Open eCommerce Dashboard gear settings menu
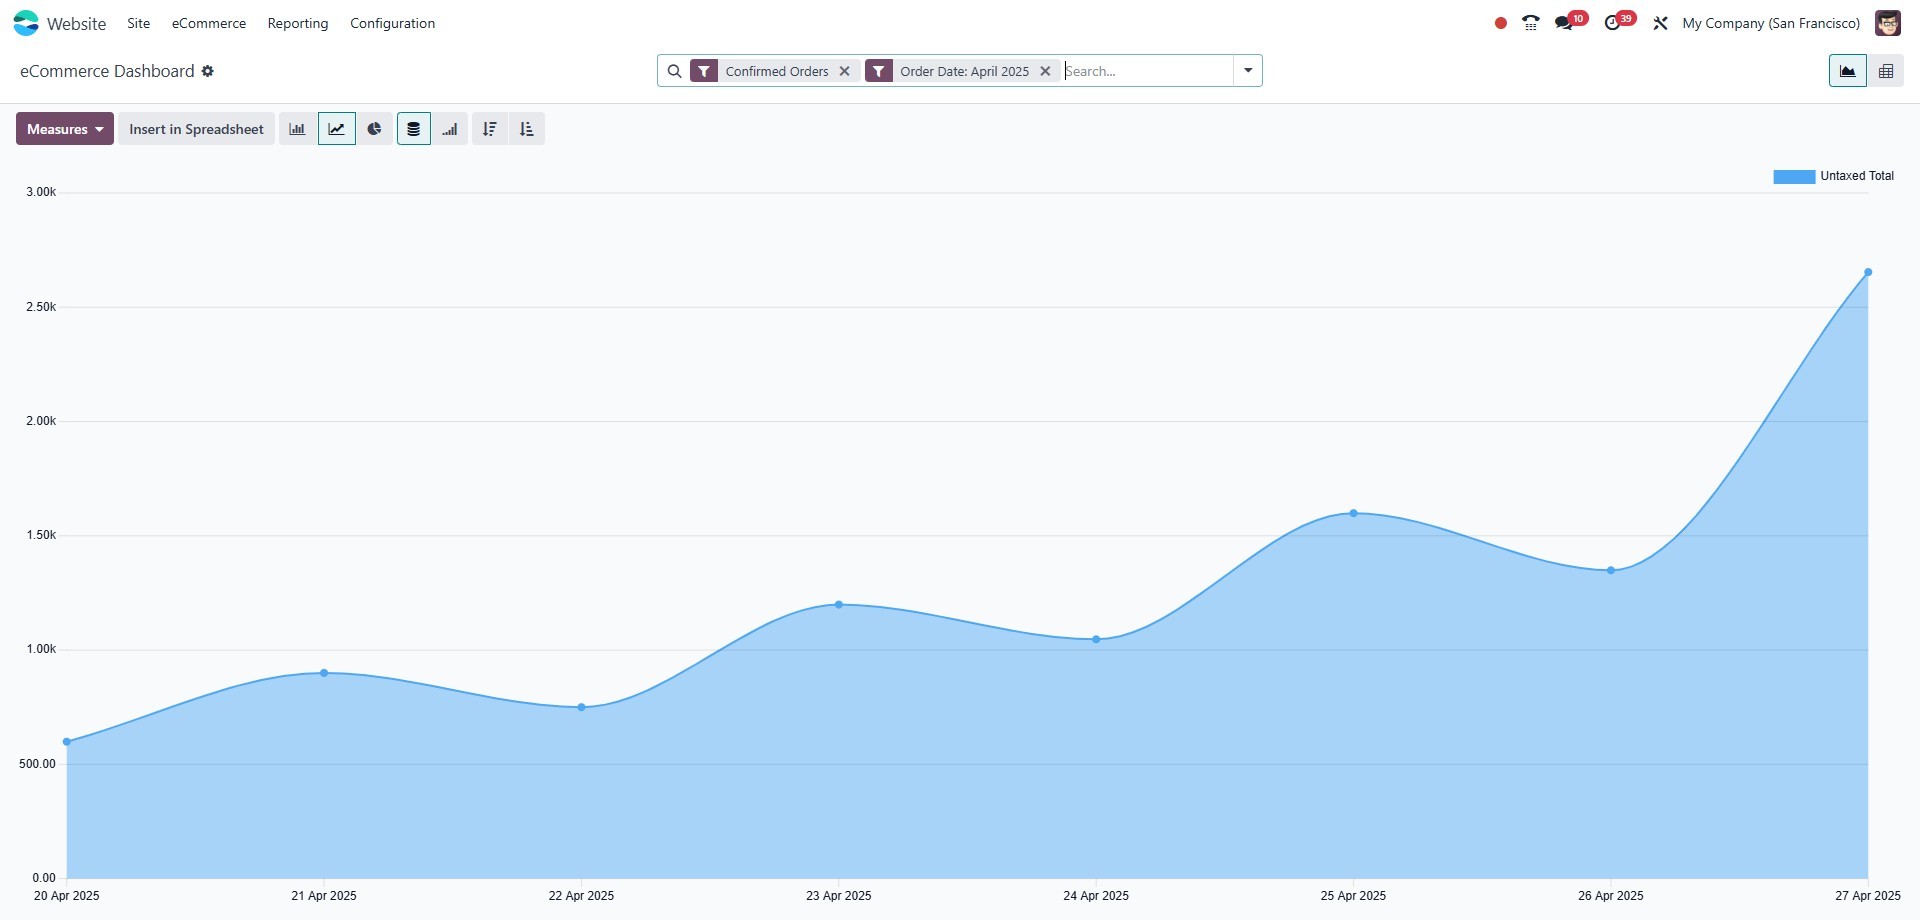The image size is (1920, 920). [208, 71]
